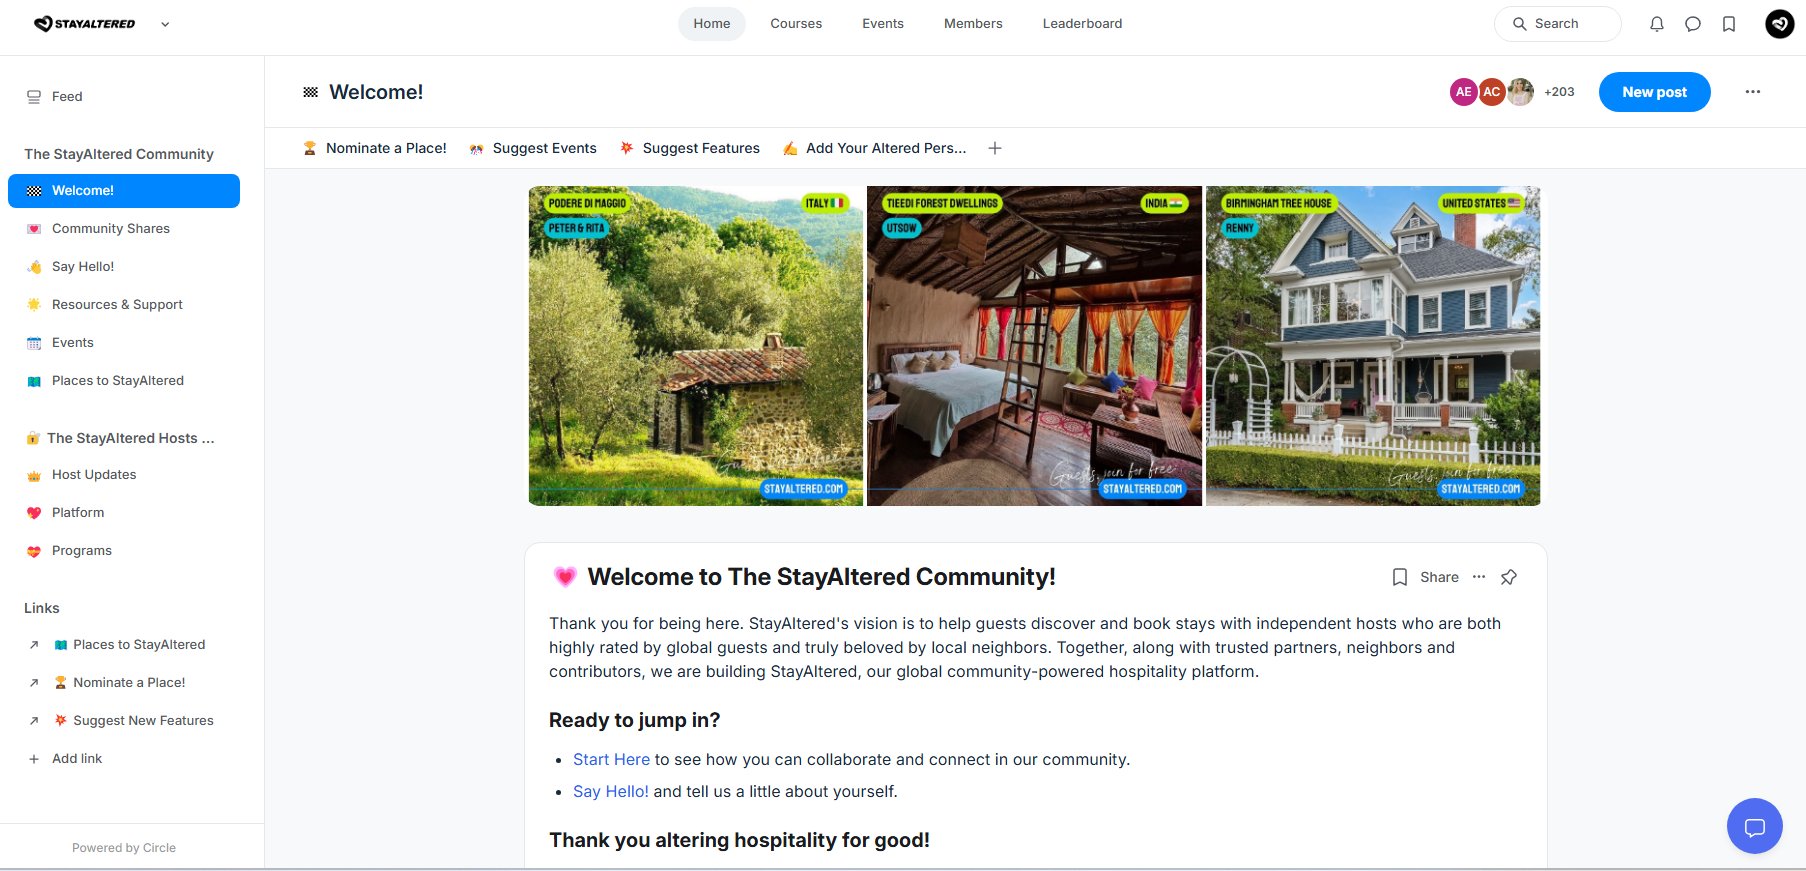Open post options ellipsis beside Share
Viewport: 1806px width, 871px height.
point(1479,577)
